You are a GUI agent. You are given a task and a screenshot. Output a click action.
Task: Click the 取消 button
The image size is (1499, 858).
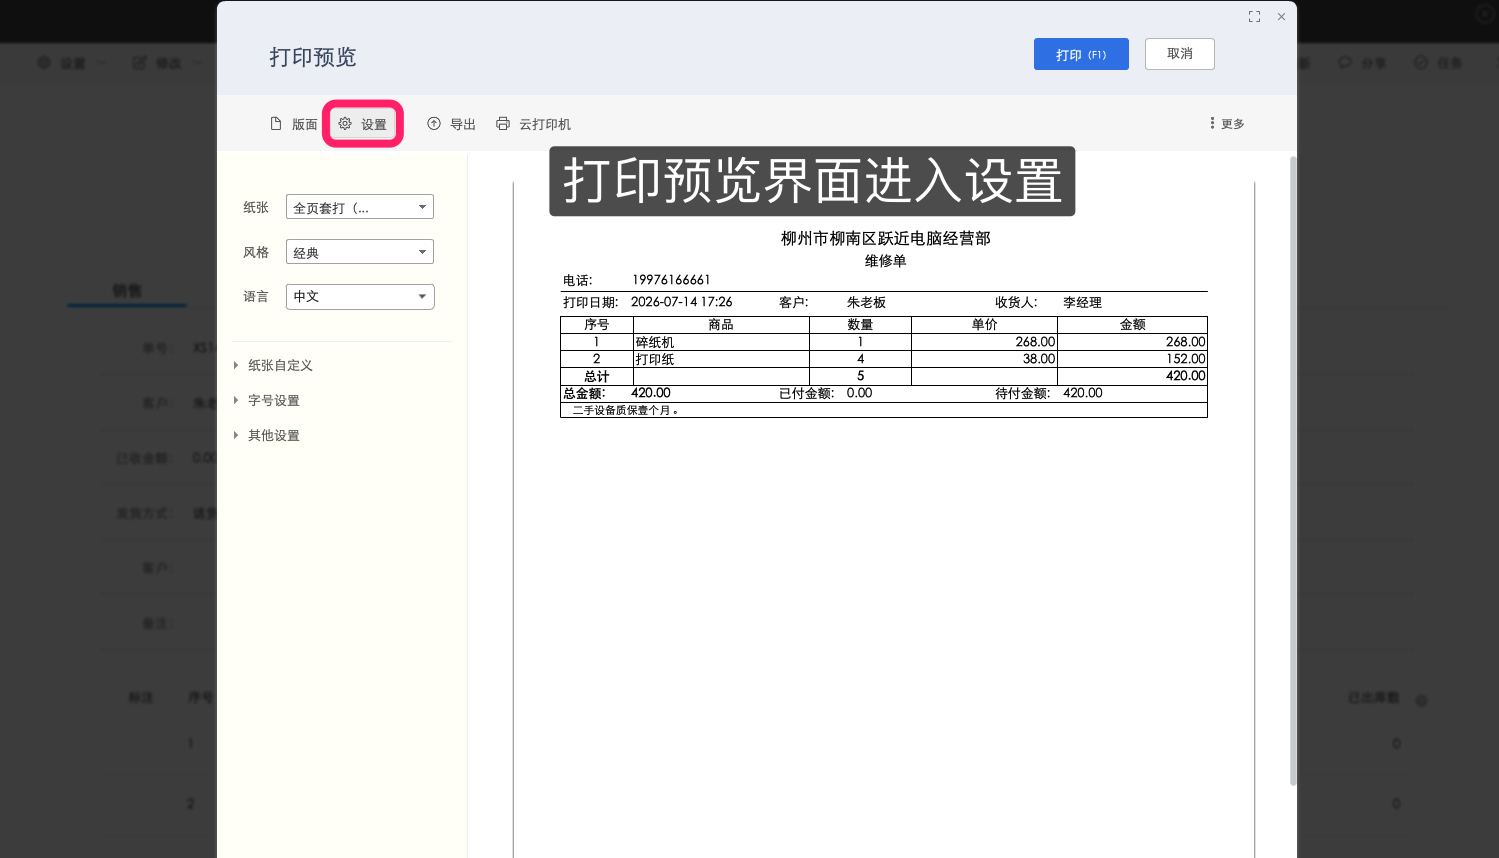click(x=1180, y=54)
